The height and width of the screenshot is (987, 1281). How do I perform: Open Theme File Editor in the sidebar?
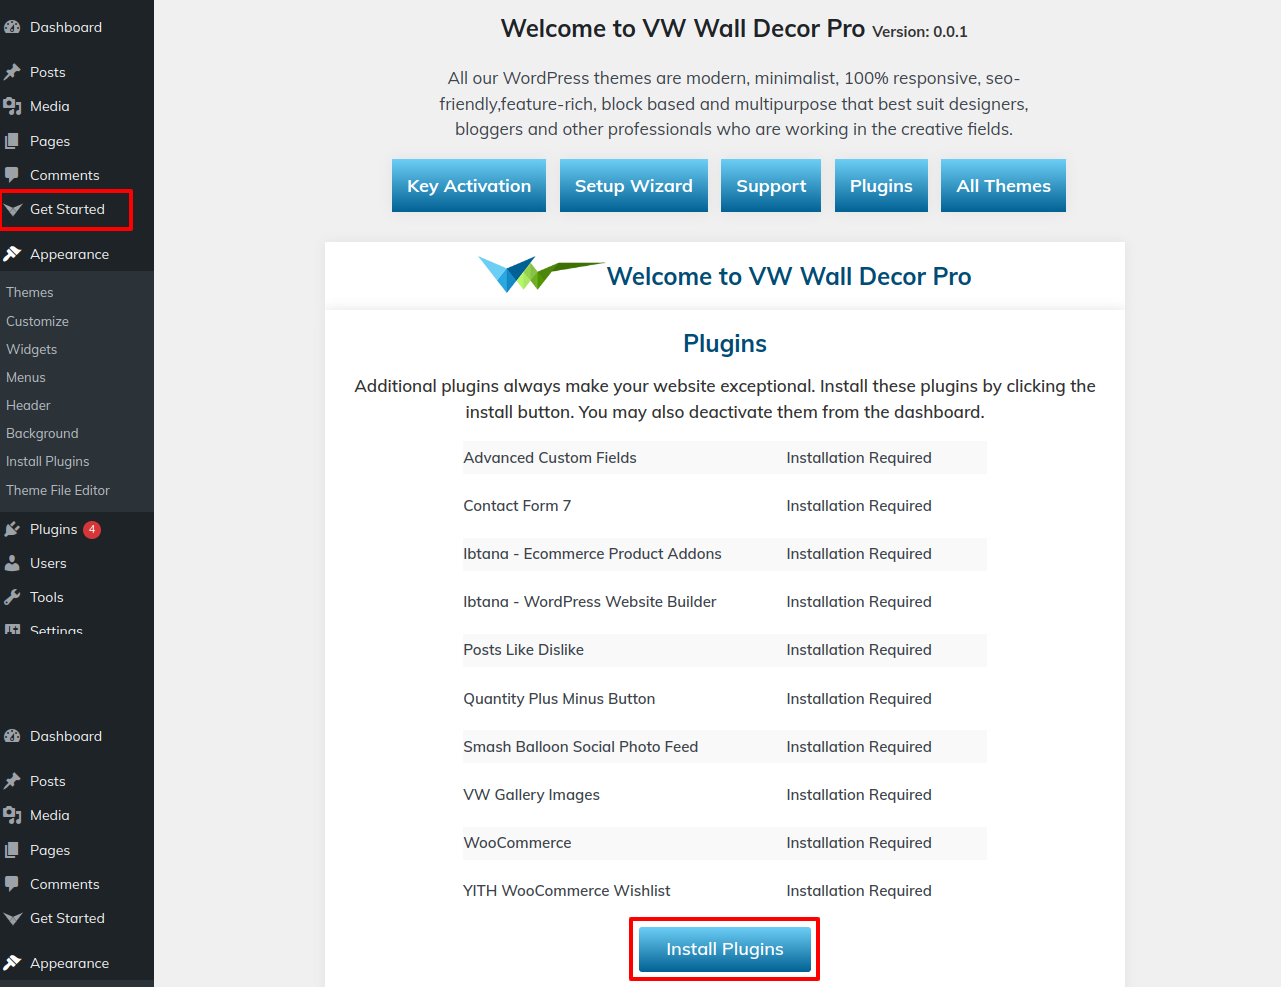click(58, 490)
